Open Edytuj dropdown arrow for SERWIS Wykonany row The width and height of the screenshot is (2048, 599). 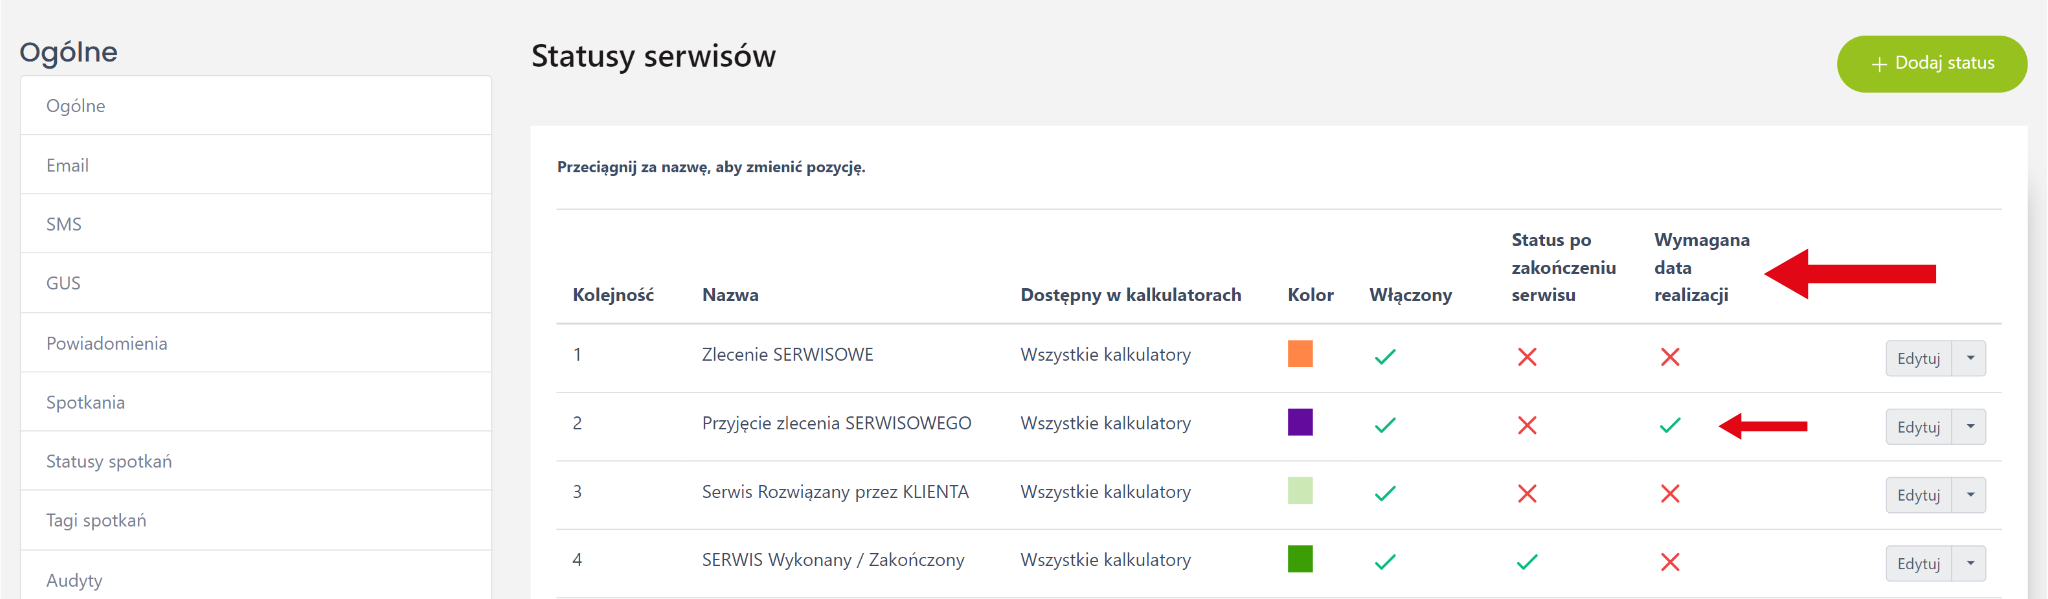(1970, 563)
